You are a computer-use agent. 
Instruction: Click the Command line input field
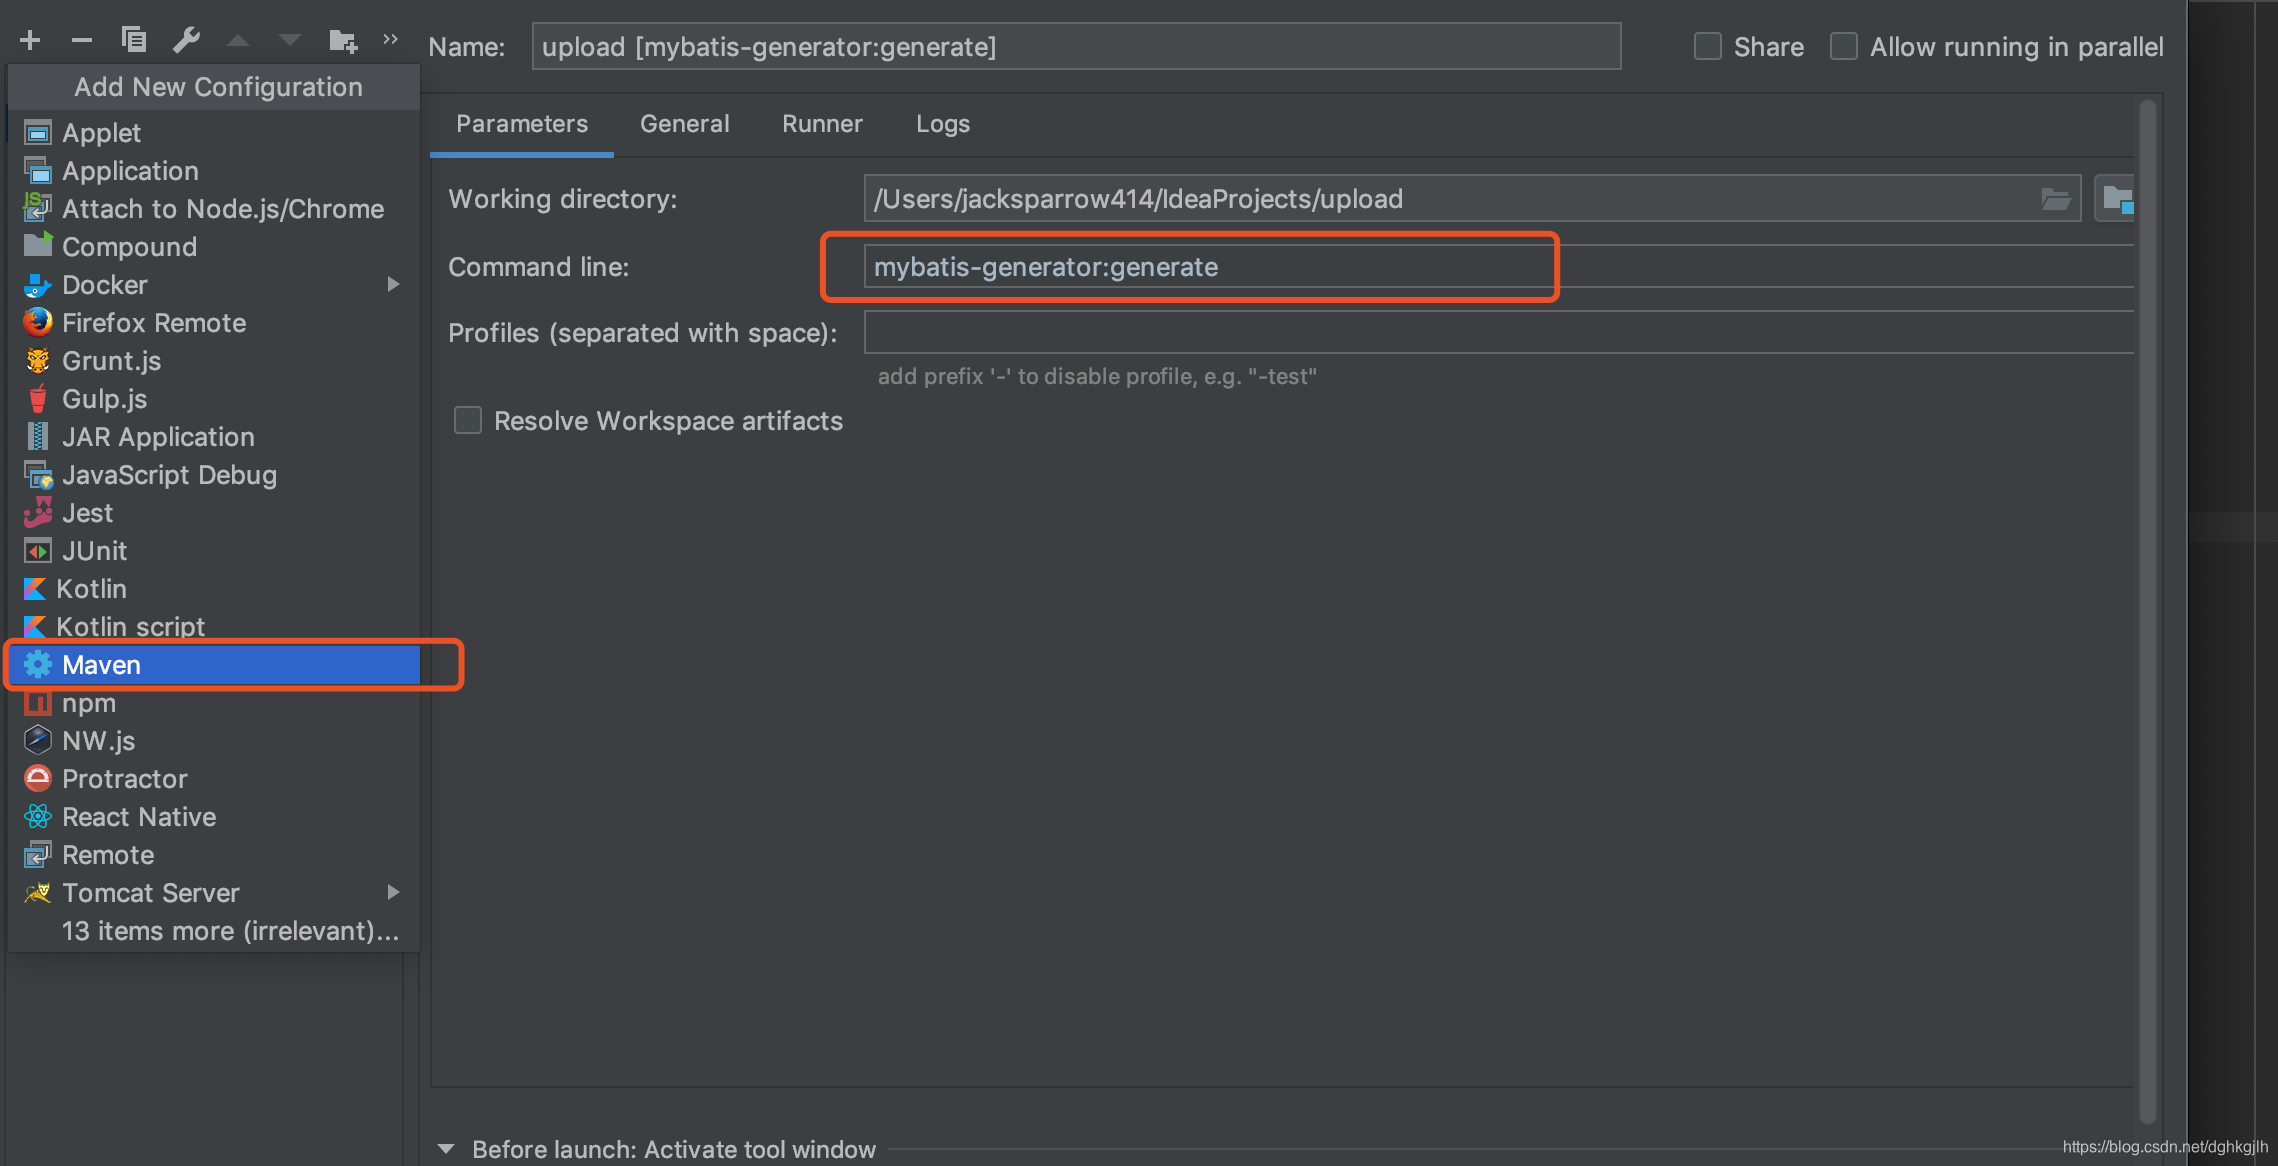click(x=1498, y=267)
